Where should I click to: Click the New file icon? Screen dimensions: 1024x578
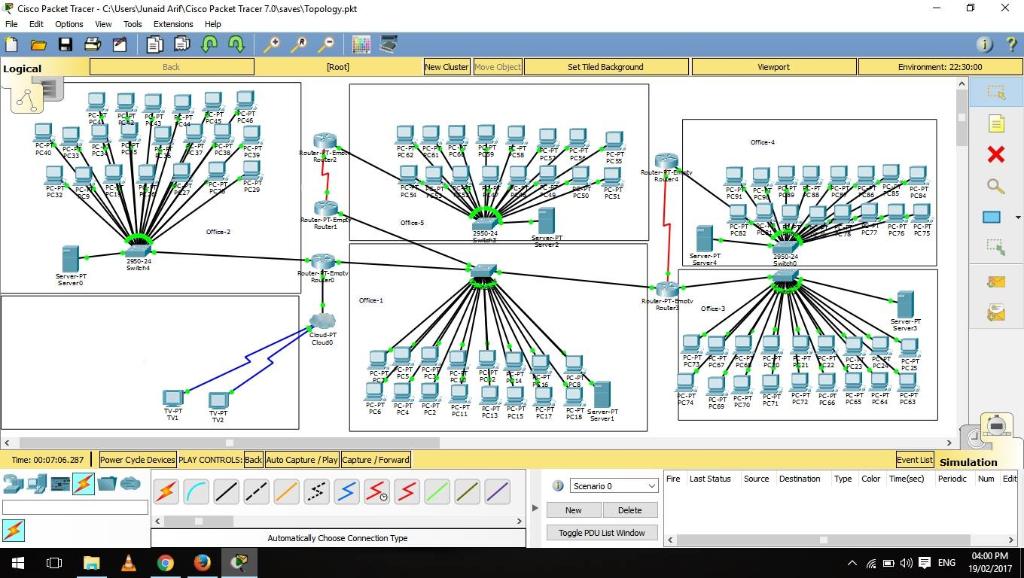[x=12, y=44]
